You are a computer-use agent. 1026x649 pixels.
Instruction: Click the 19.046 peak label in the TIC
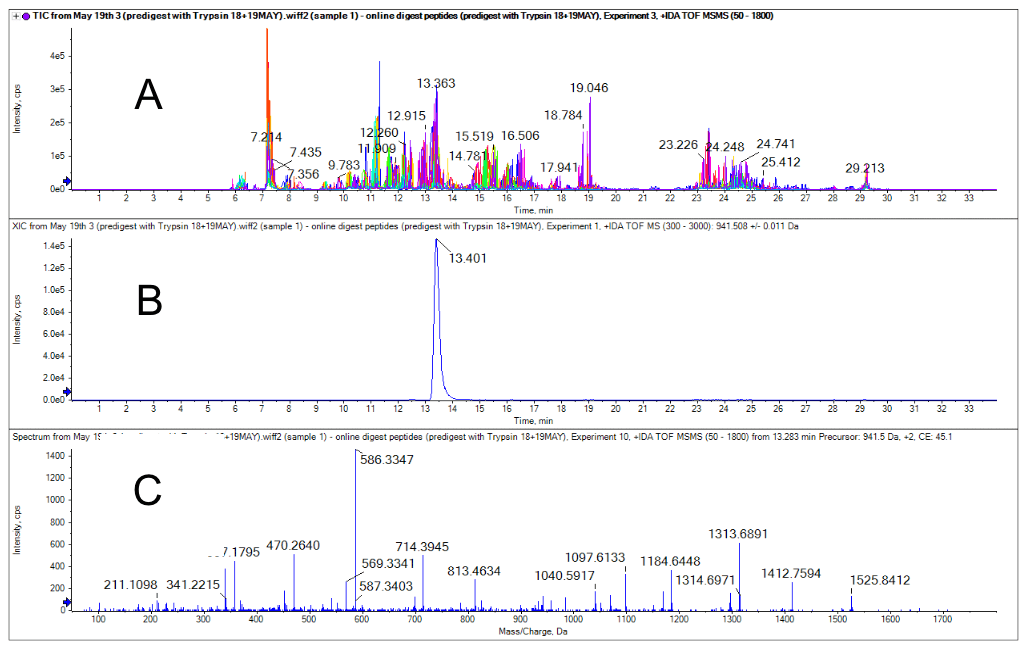589,88
